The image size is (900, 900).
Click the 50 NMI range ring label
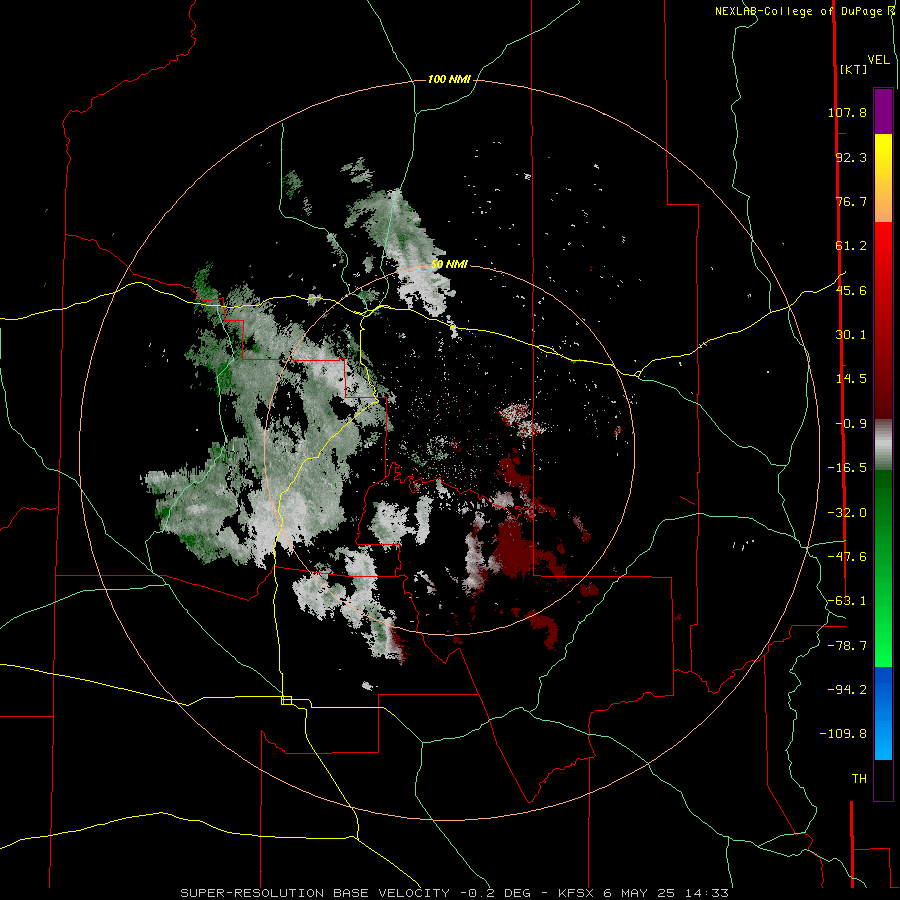click(x=449, y=264)
